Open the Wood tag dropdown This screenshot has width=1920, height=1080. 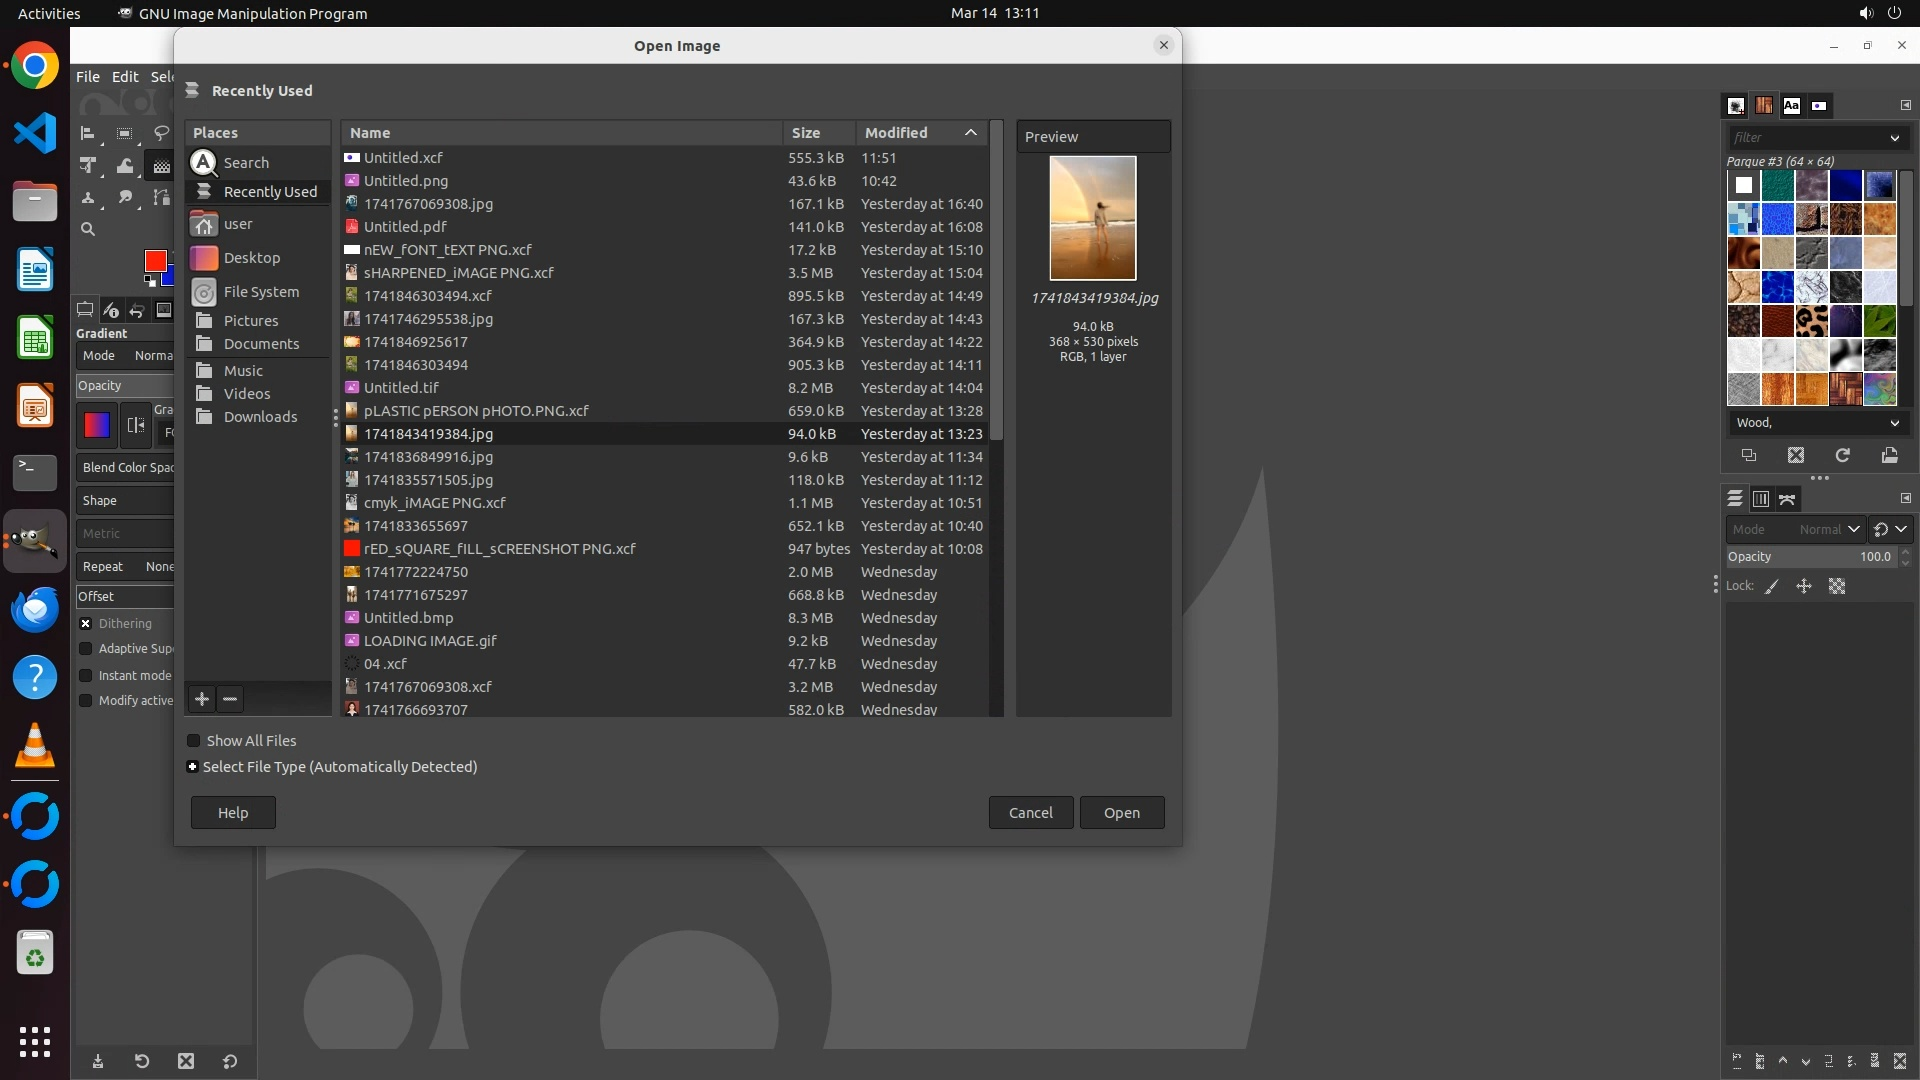pos(1894,423)
